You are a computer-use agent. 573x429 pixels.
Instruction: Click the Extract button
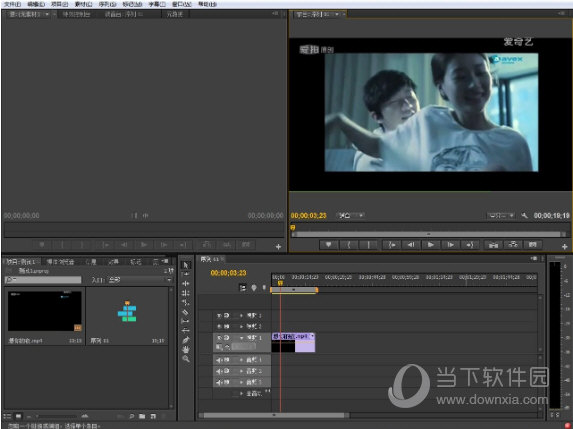[x=513, y=245]
